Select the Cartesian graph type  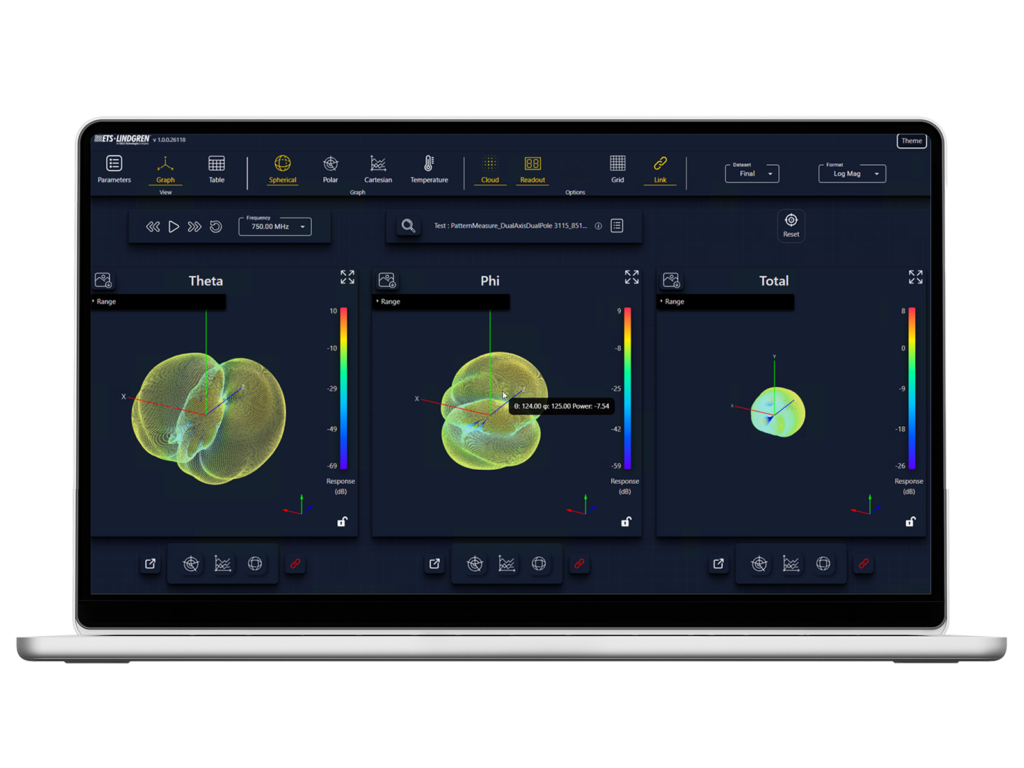click(x=378, y=169)
